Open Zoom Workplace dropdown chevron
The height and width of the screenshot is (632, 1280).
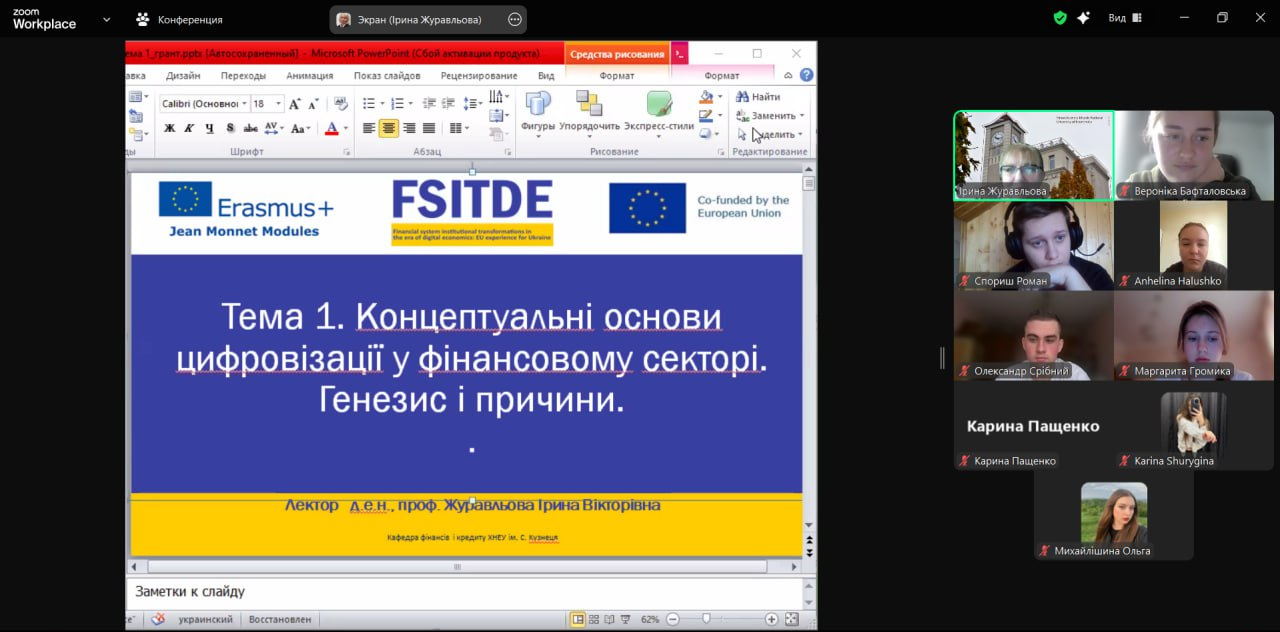click(x=106, y=19)
